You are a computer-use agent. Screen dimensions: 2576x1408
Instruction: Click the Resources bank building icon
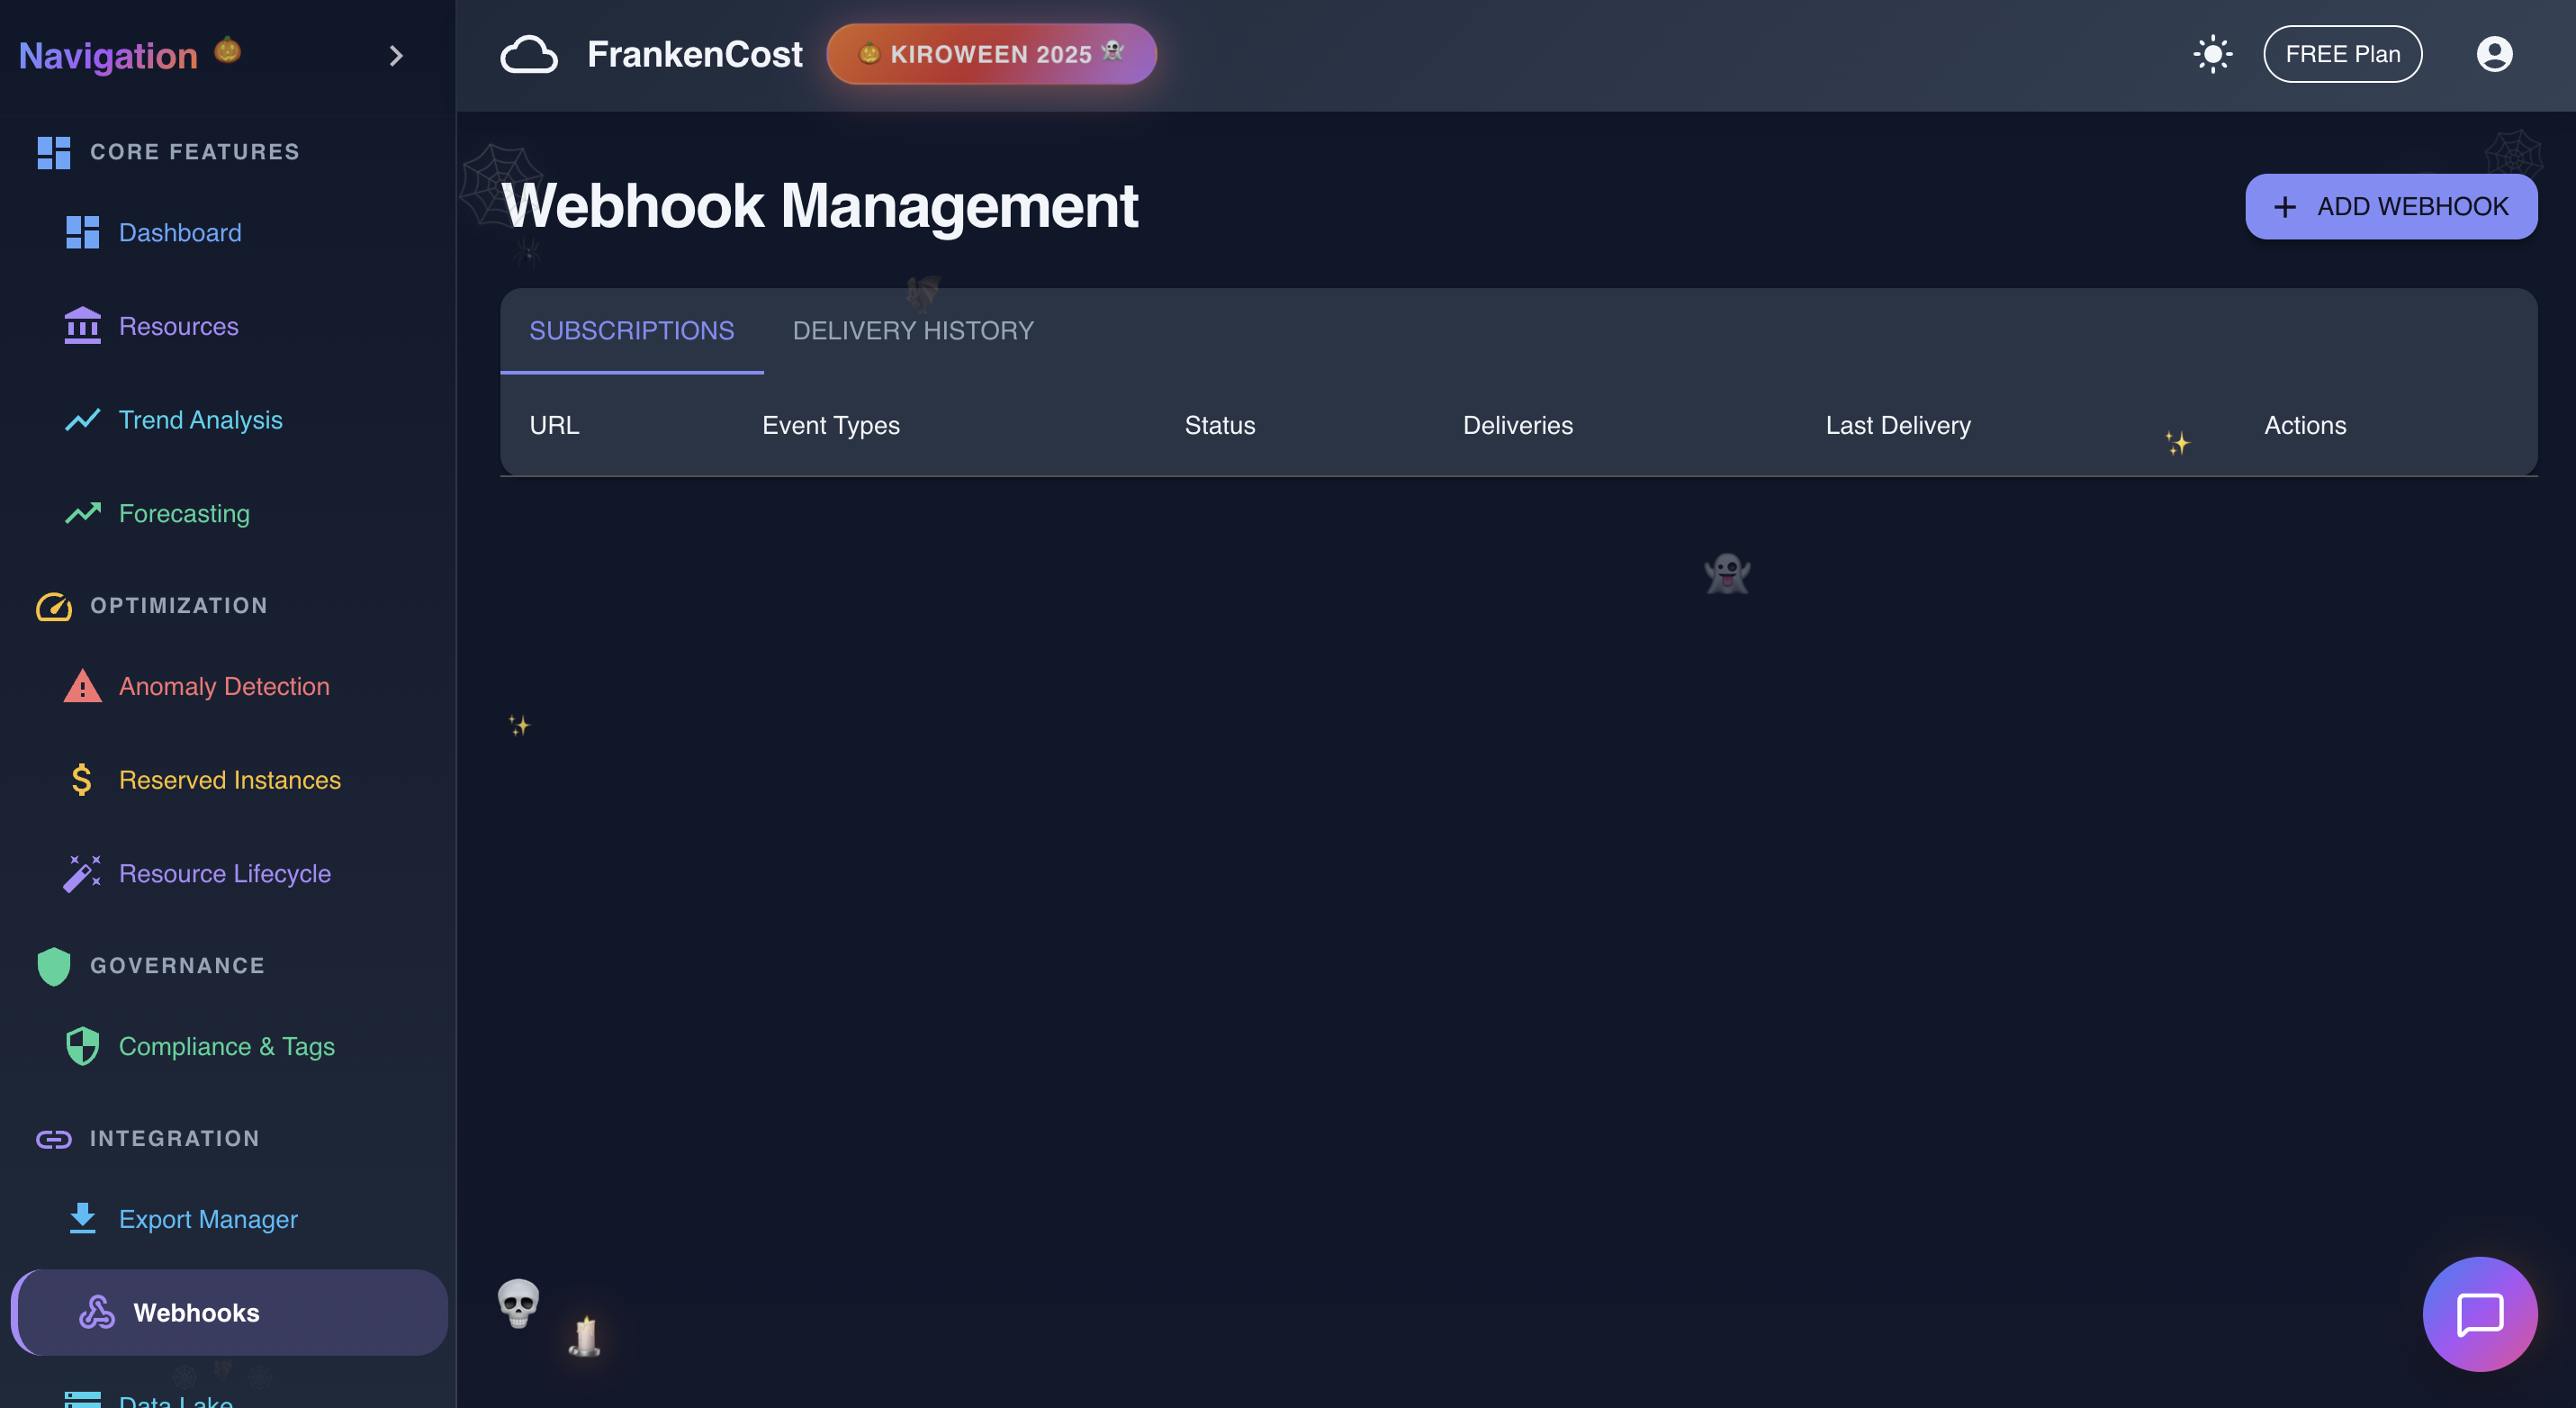[82, 326]
